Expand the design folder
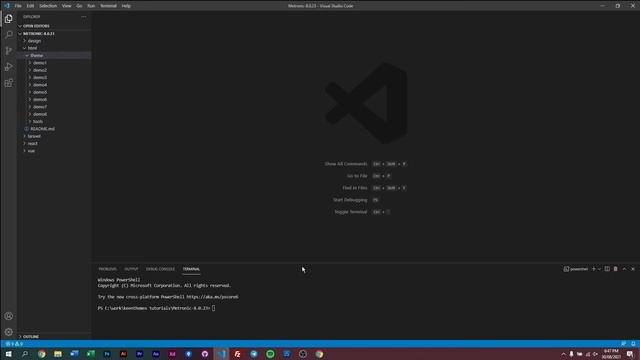The height and width of the screenshot is (360, 640). point(54,41)
